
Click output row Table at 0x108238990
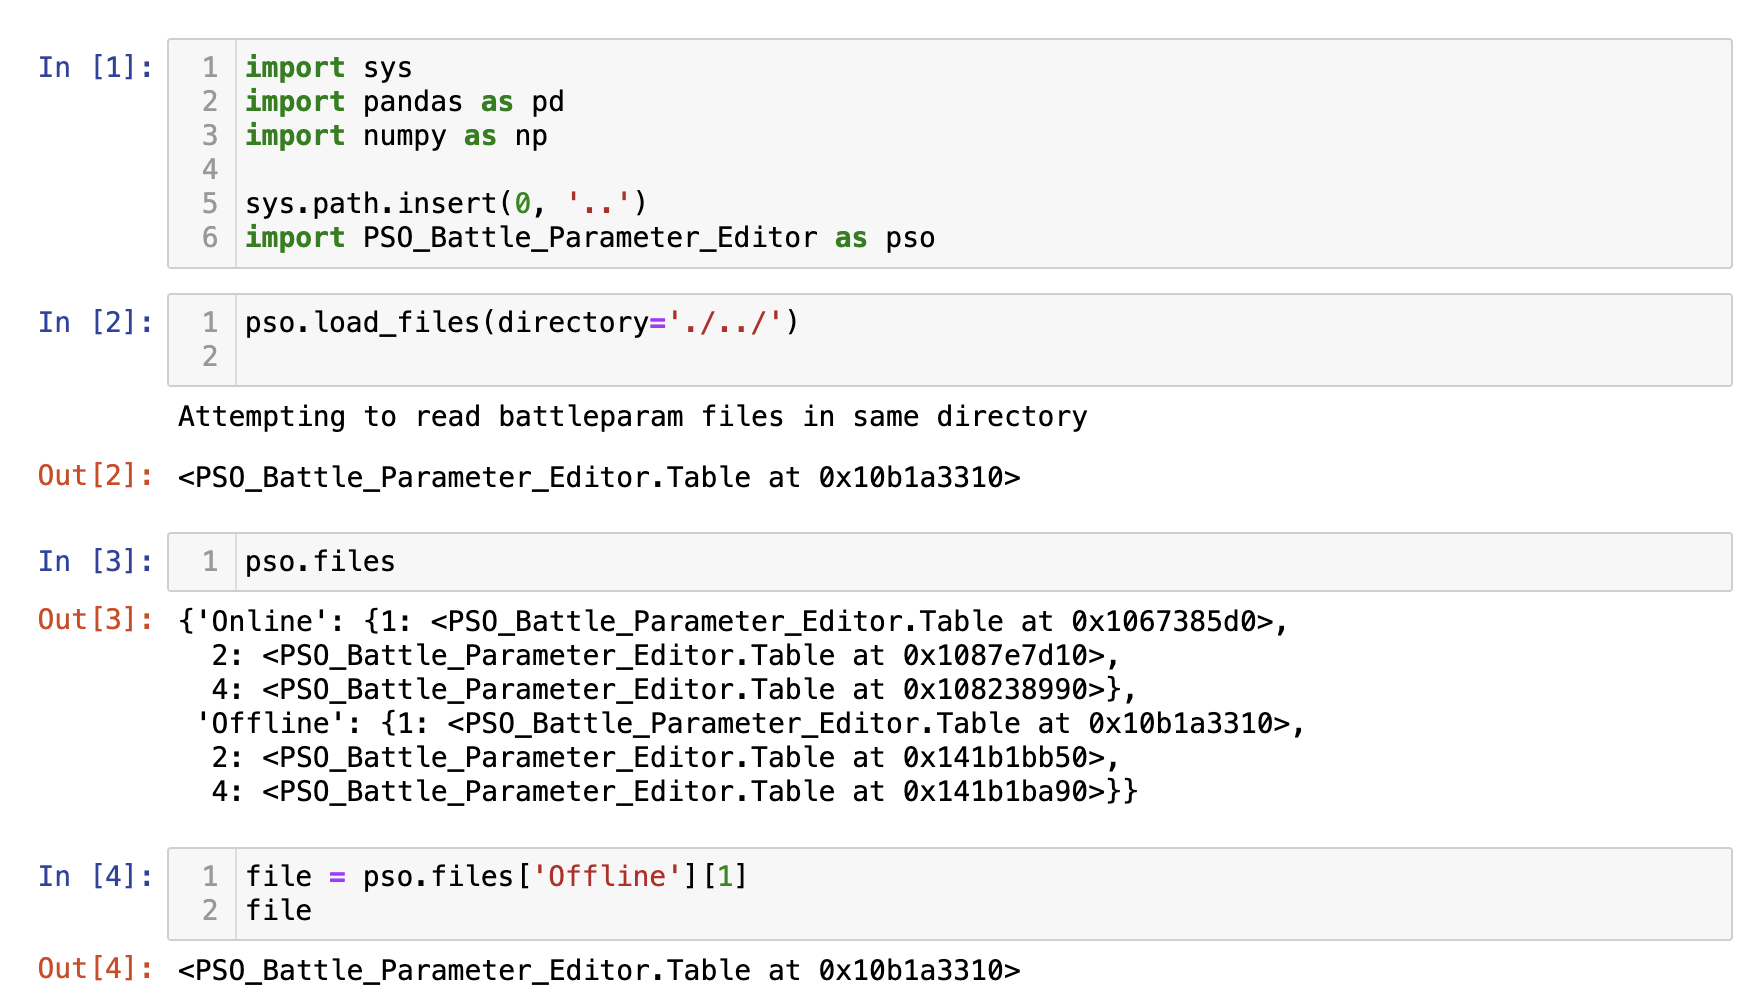(x=674, y=689)
